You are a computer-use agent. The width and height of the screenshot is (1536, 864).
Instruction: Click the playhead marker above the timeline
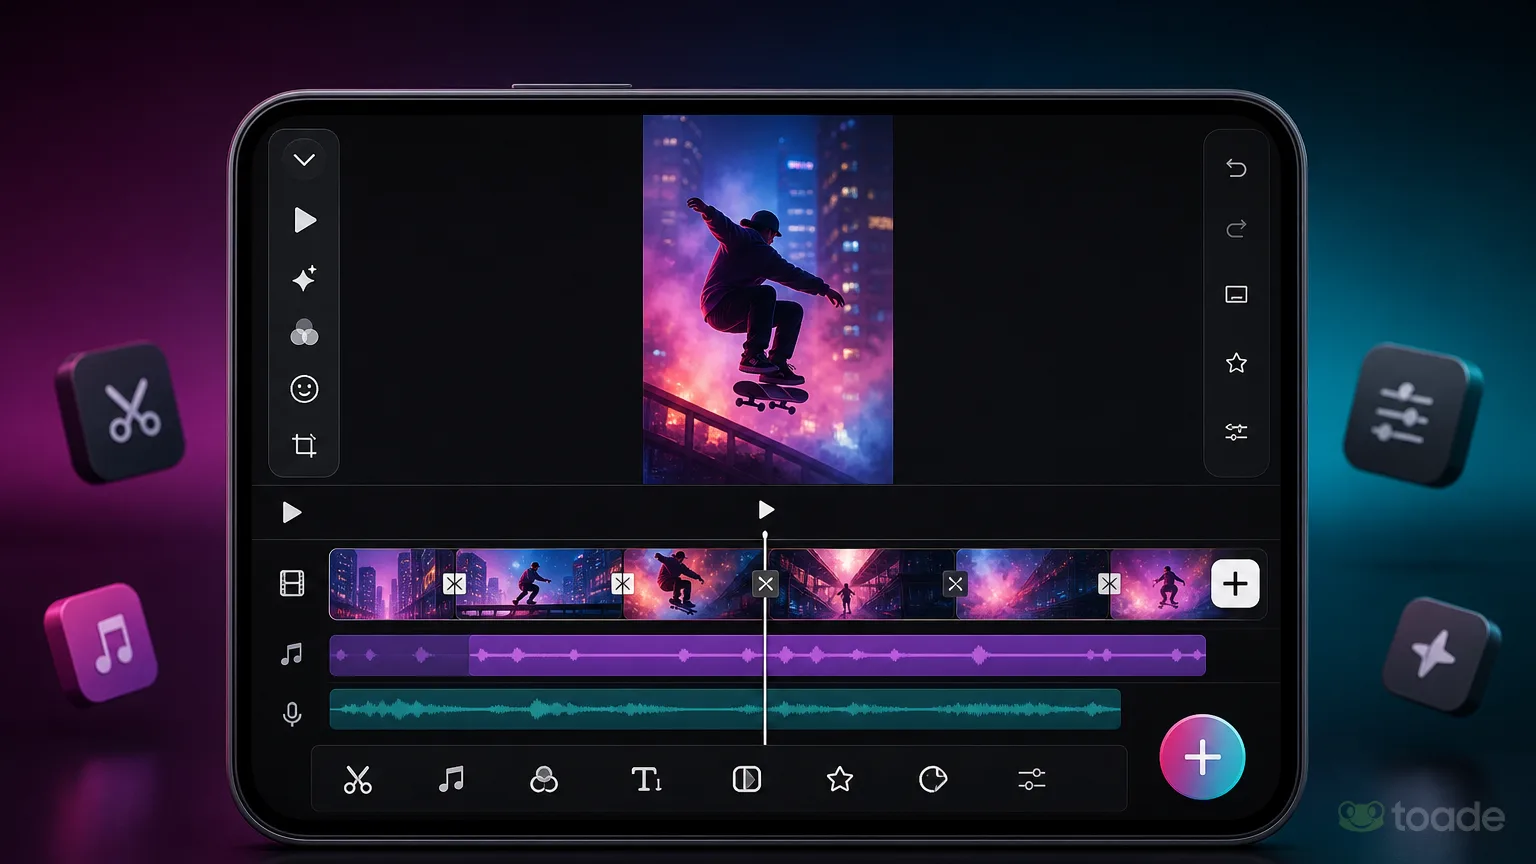tap(766, 510)
